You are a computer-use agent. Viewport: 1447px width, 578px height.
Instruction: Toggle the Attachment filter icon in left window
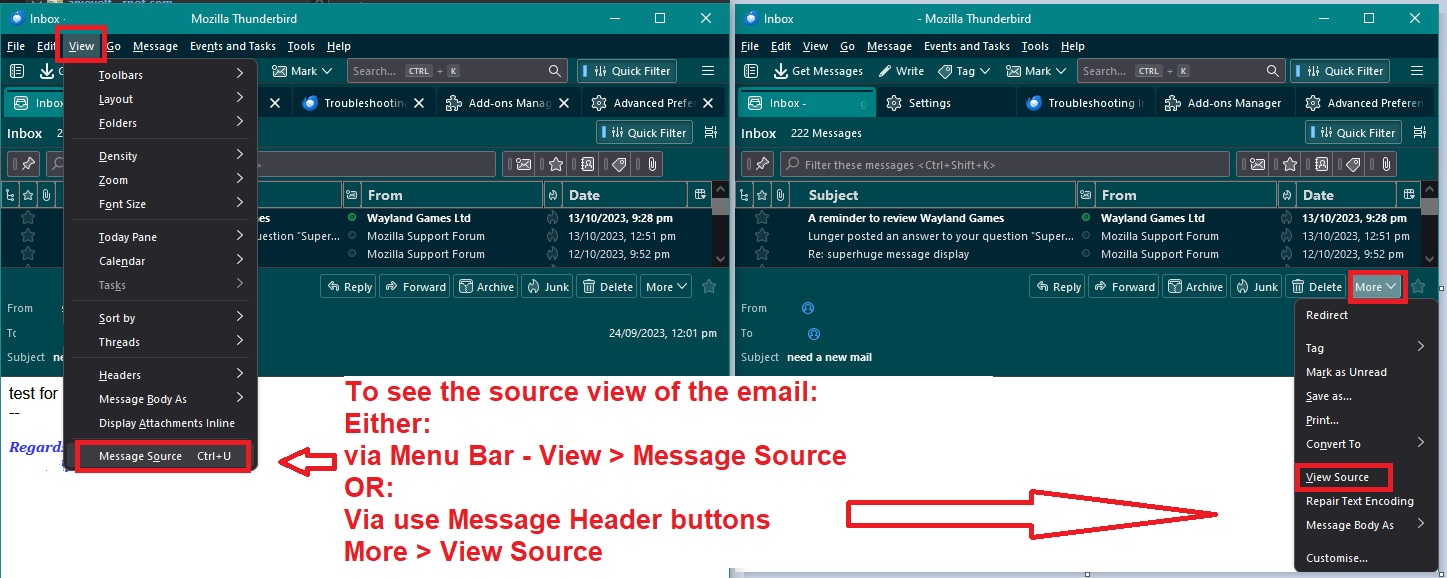[x=651, y=164]
